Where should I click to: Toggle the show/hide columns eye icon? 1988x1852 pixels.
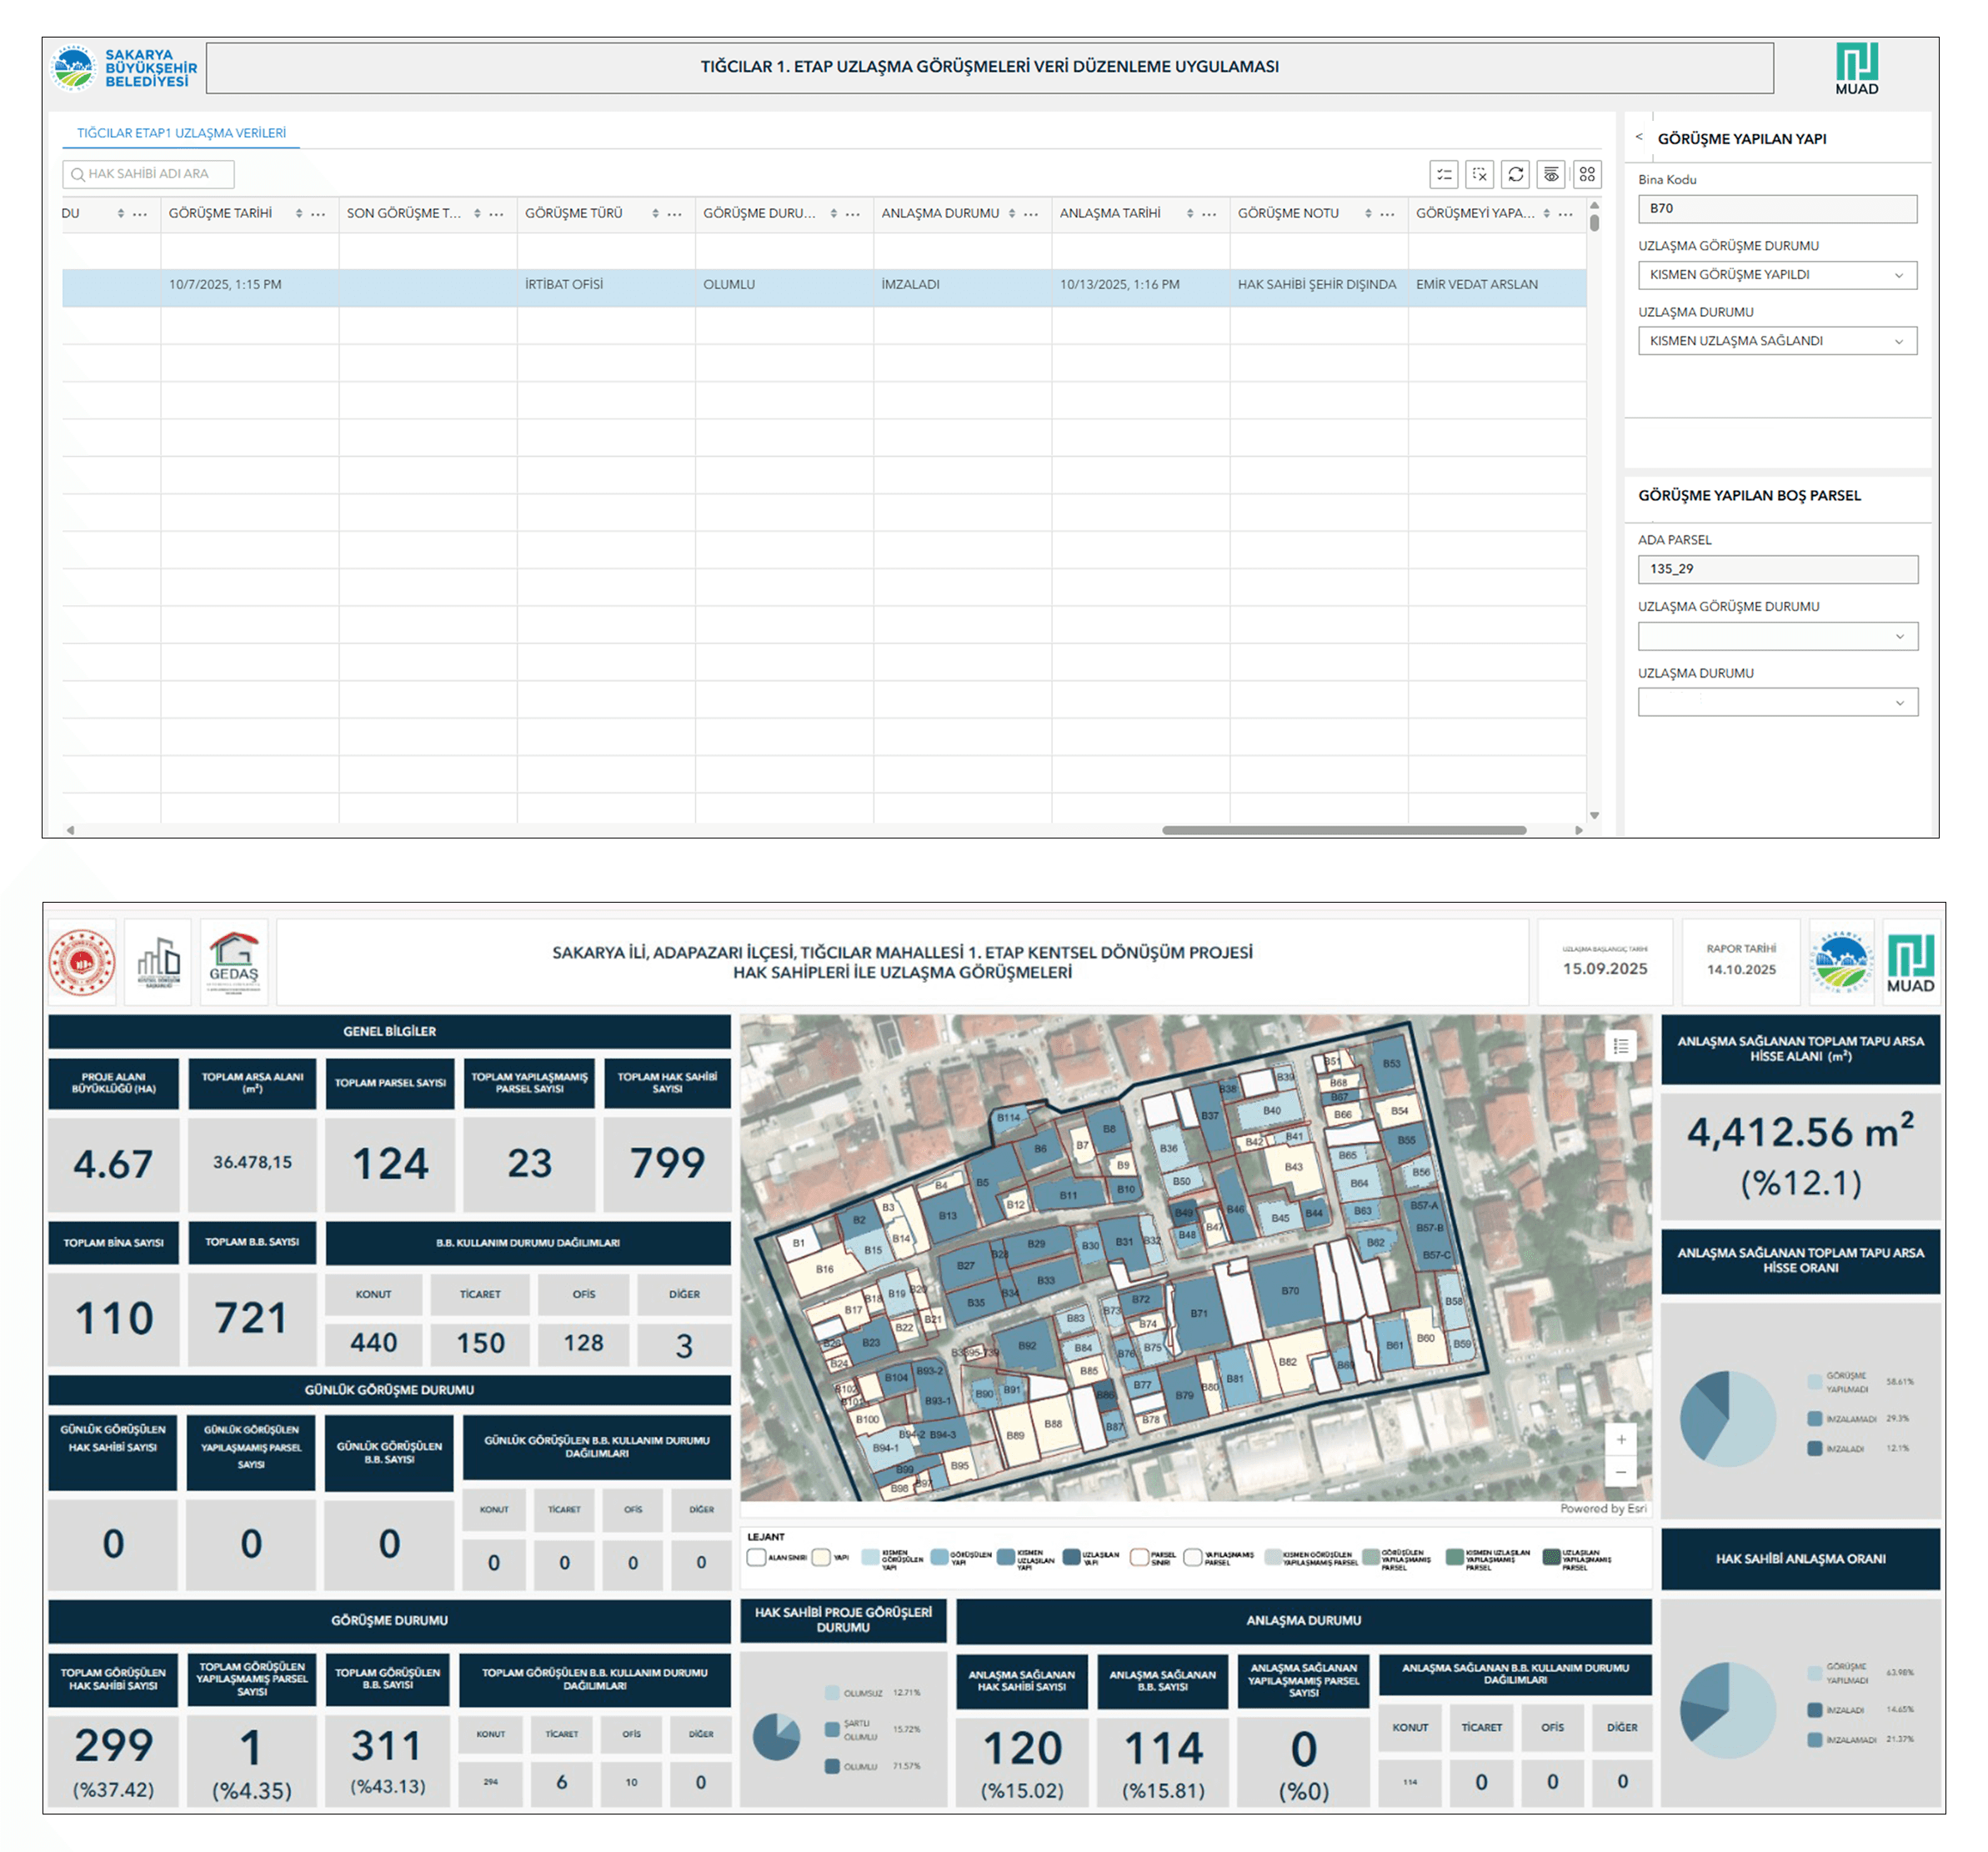1551,174
